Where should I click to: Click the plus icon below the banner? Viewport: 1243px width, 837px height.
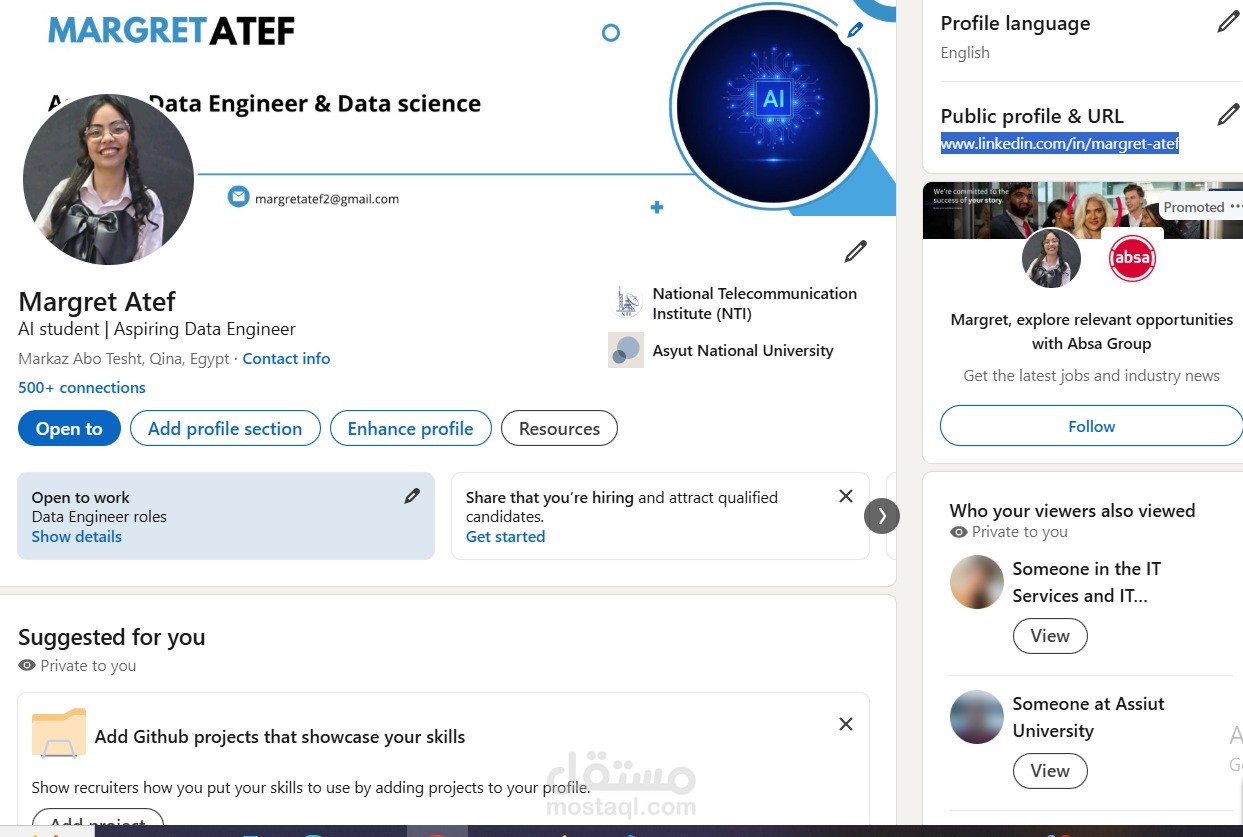pos(657,207)
